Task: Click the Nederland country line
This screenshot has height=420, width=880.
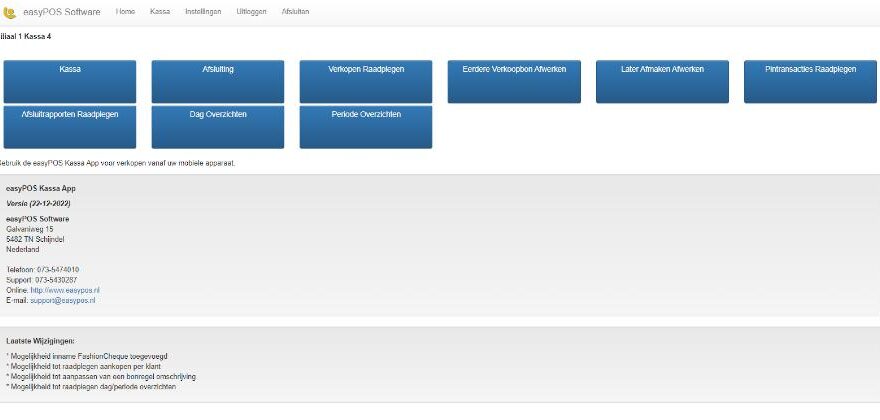Action: tap(22, 249)
